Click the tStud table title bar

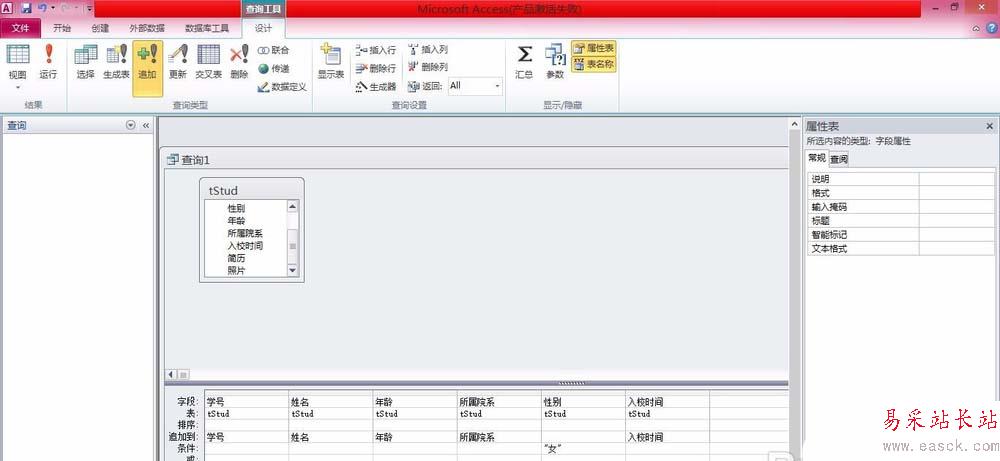point(252,190)
